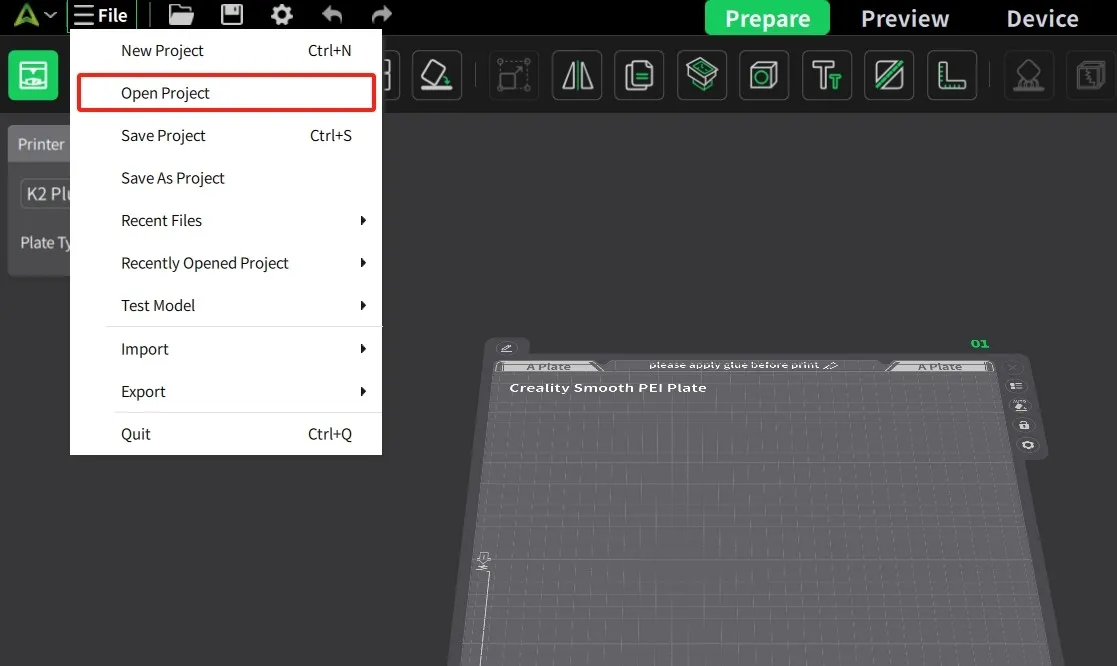Choose Save As Project menu entry

[x=226, y=178]
